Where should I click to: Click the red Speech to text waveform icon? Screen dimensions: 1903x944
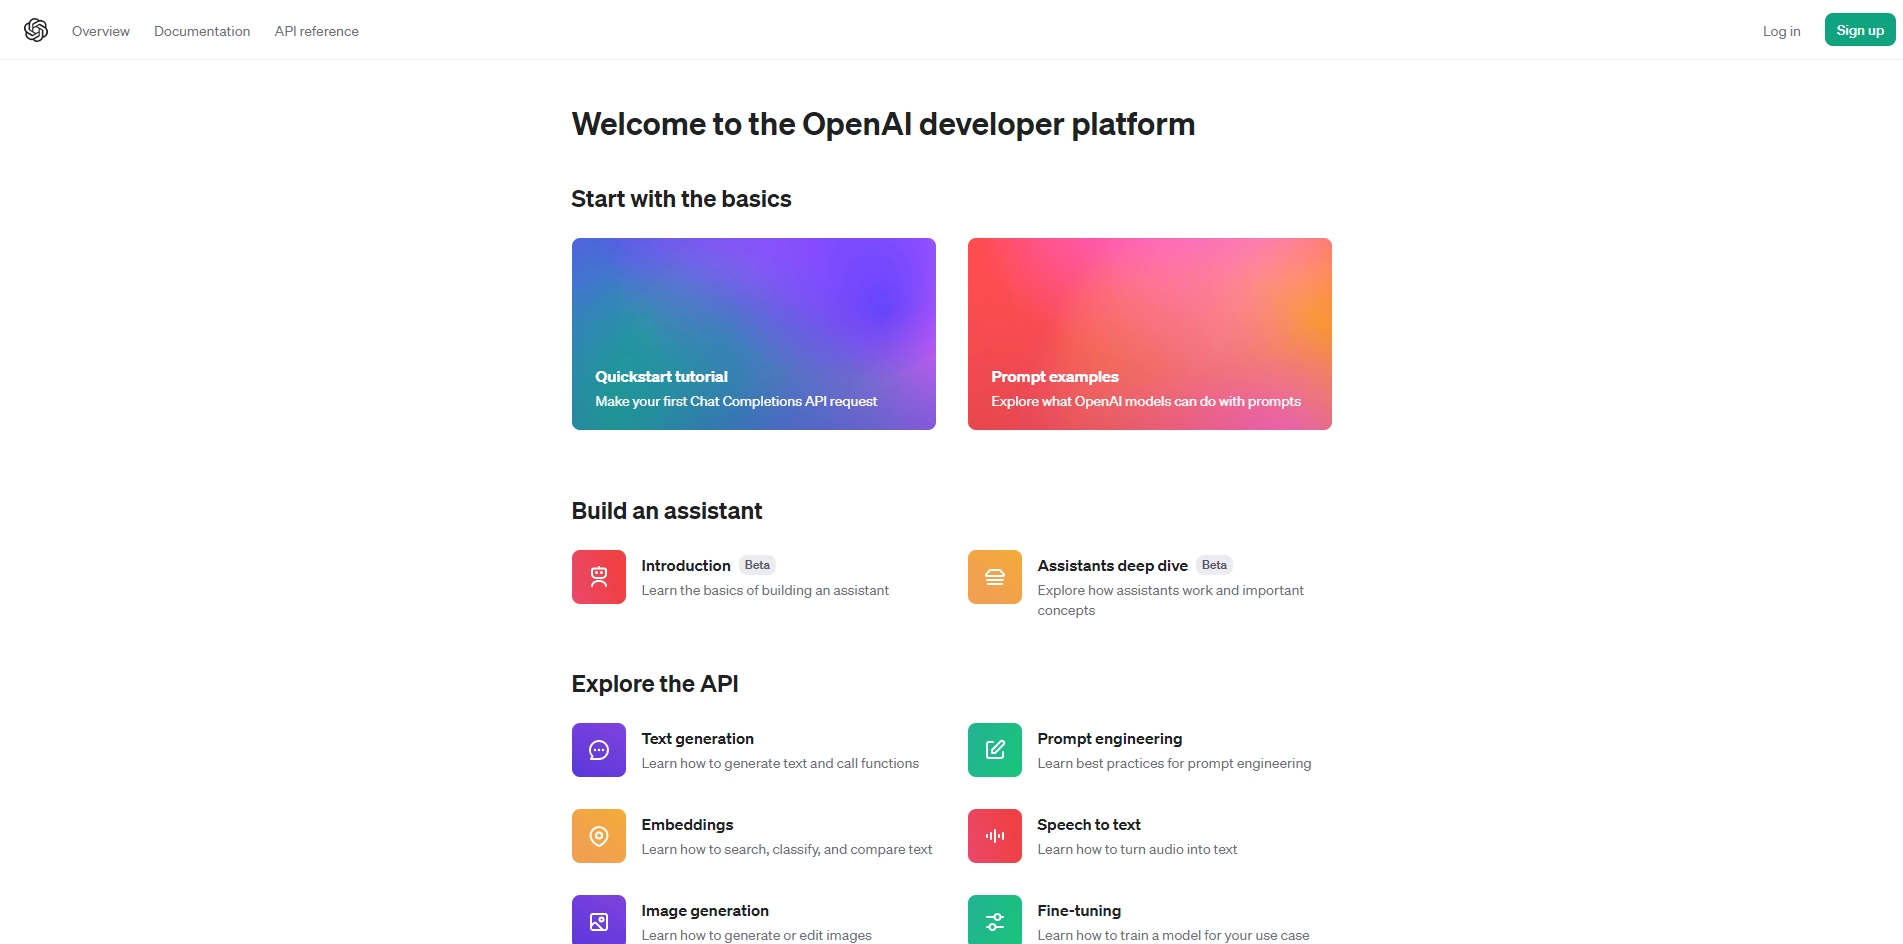(x=994, y=836)
